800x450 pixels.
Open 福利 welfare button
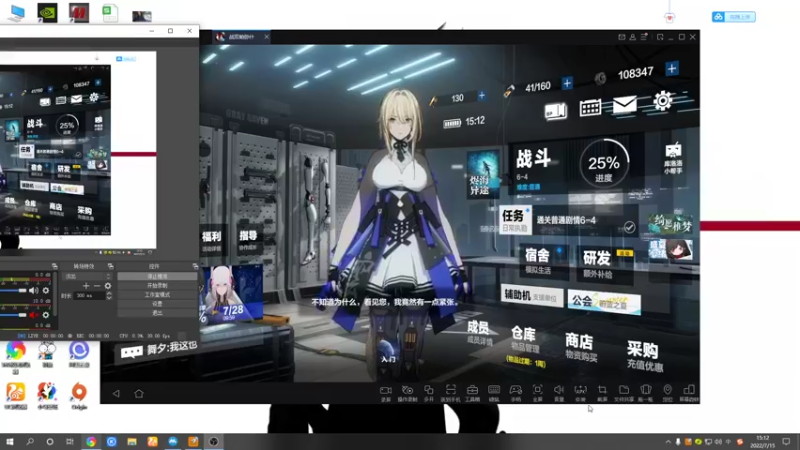pos(211,241)
